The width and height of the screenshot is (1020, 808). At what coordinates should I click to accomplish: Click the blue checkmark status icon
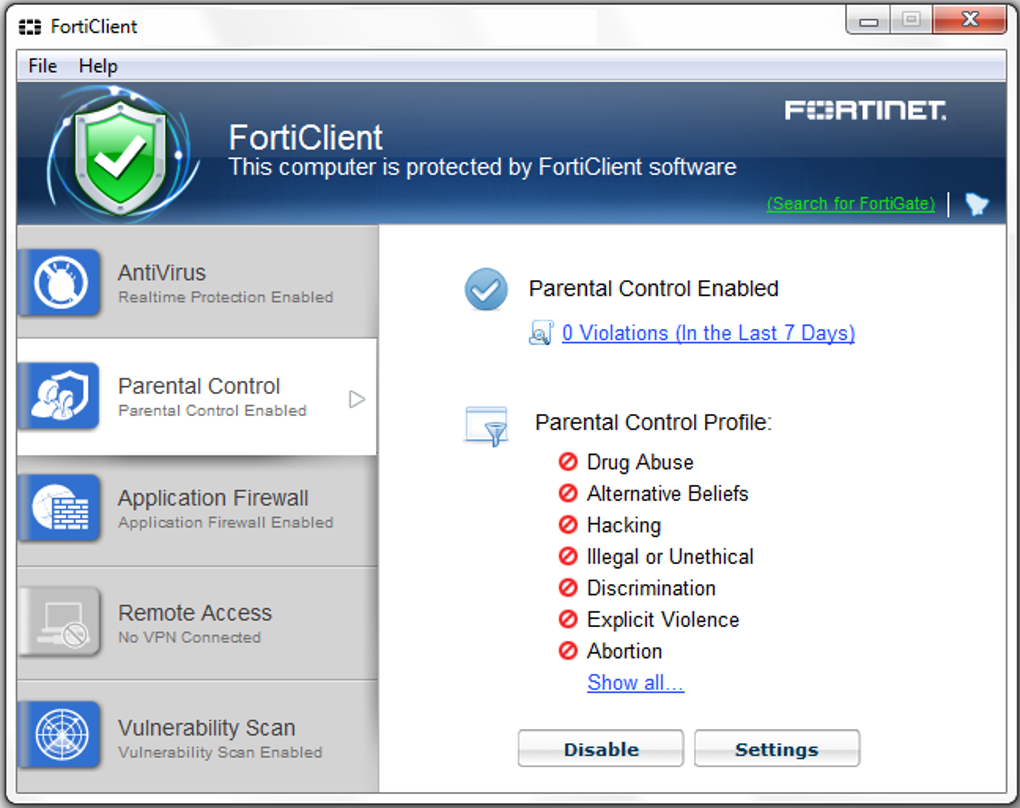[486, 290]
